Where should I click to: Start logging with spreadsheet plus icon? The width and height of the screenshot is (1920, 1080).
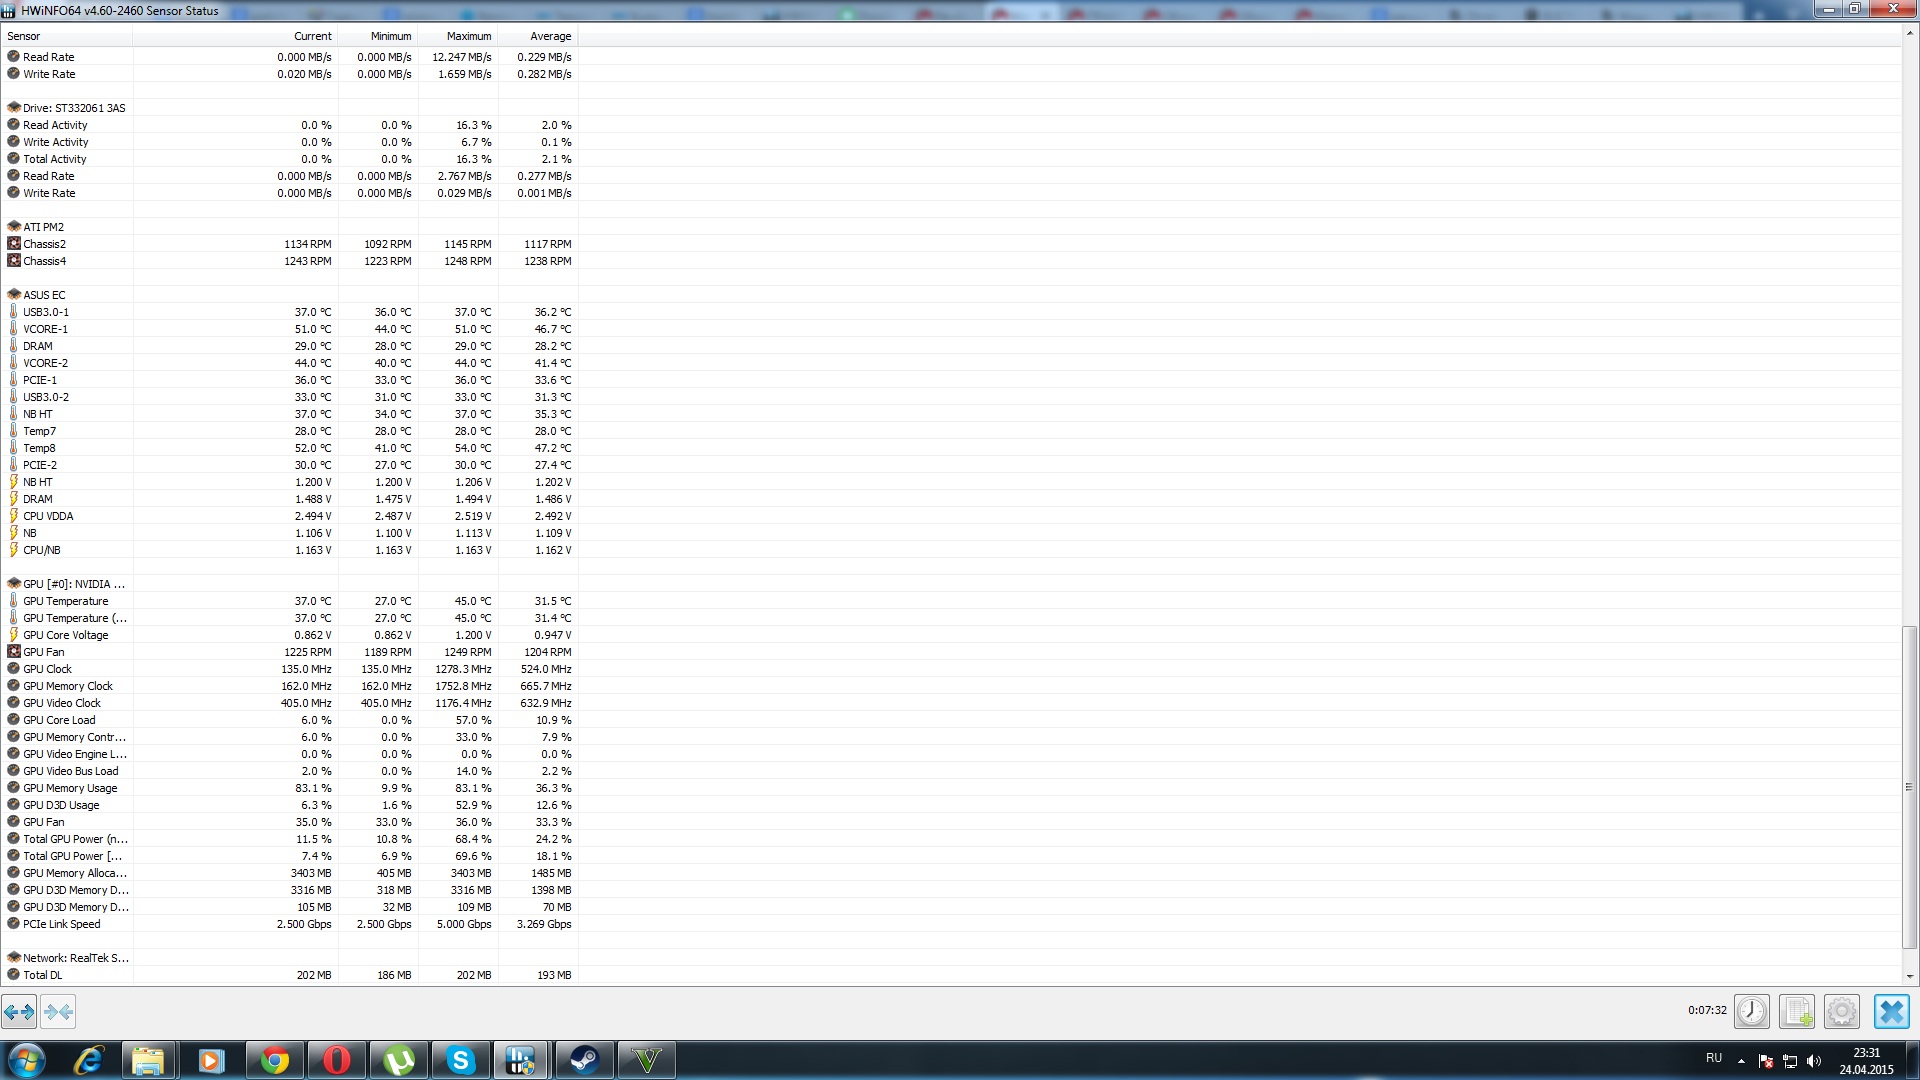(x=1796, y=1011)
